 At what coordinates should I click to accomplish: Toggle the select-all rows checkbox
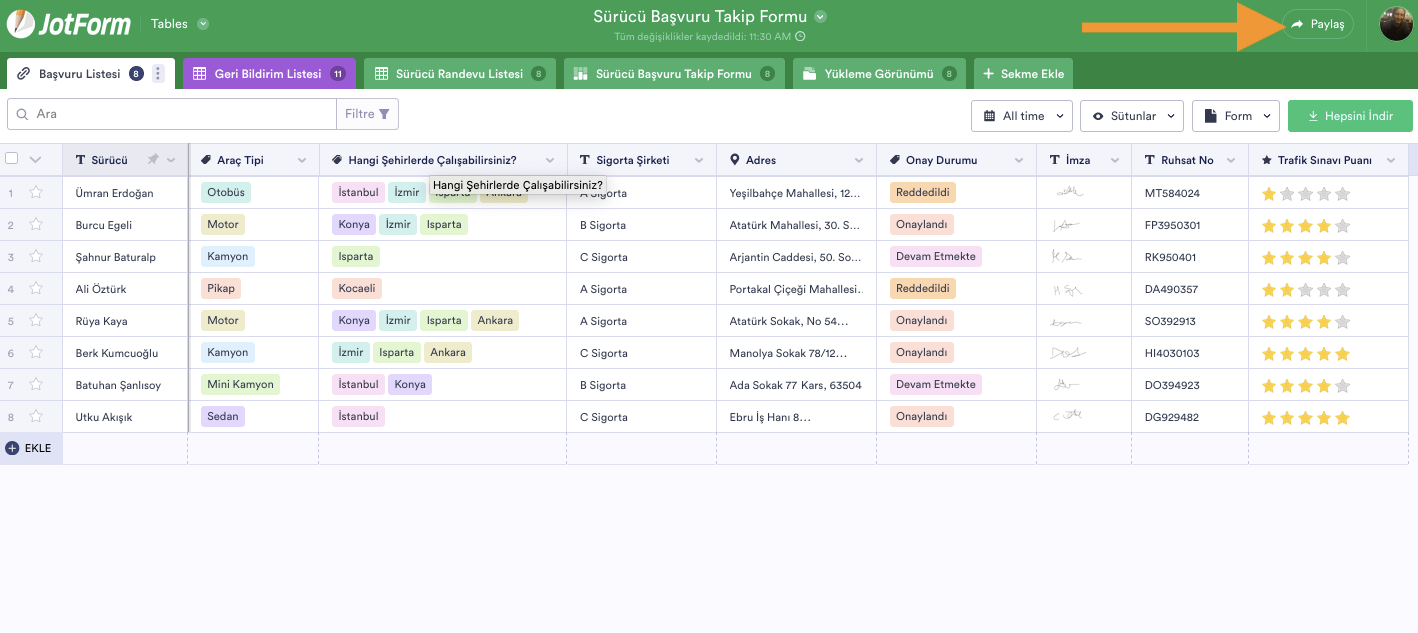tap(12, 159)
